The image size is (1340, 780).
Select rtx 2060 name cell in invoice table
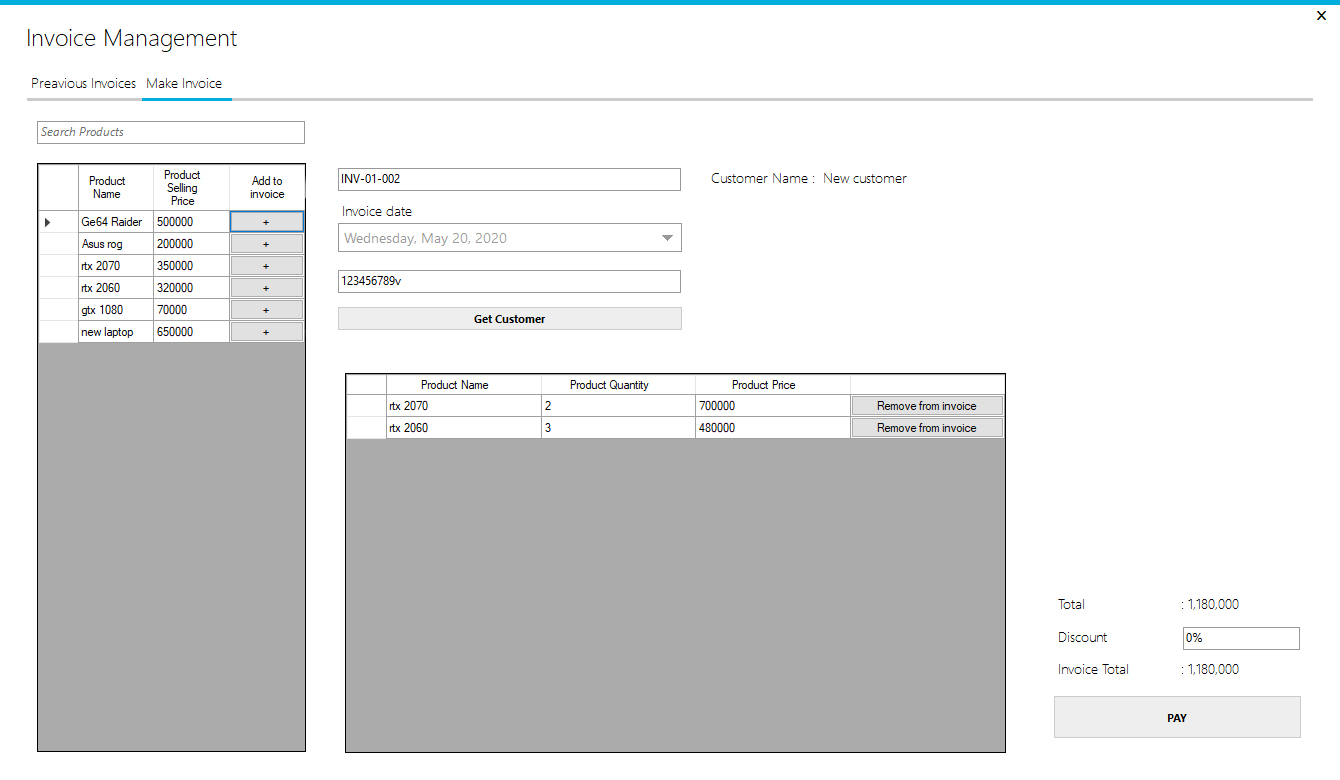[x=464, y=428]
